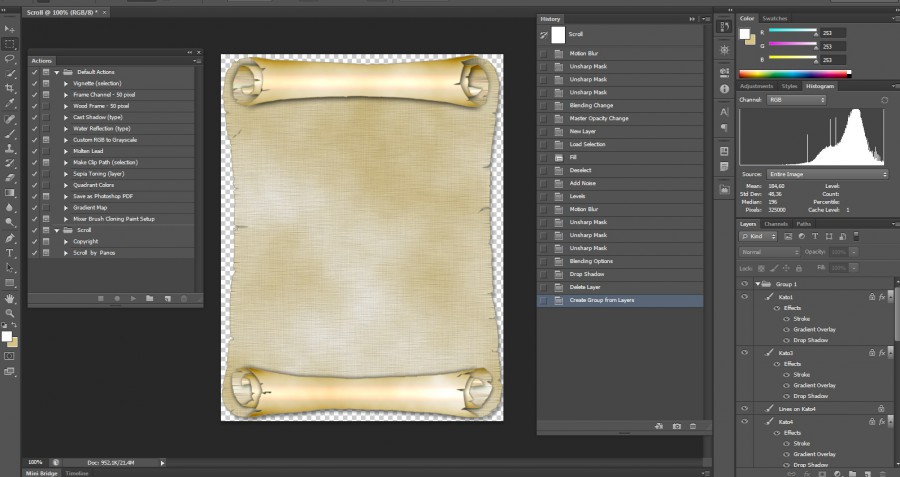This screenshot has height=477, width=900.
Task: Hide the Group 1 layer group
Action: (x=744, y=284)
